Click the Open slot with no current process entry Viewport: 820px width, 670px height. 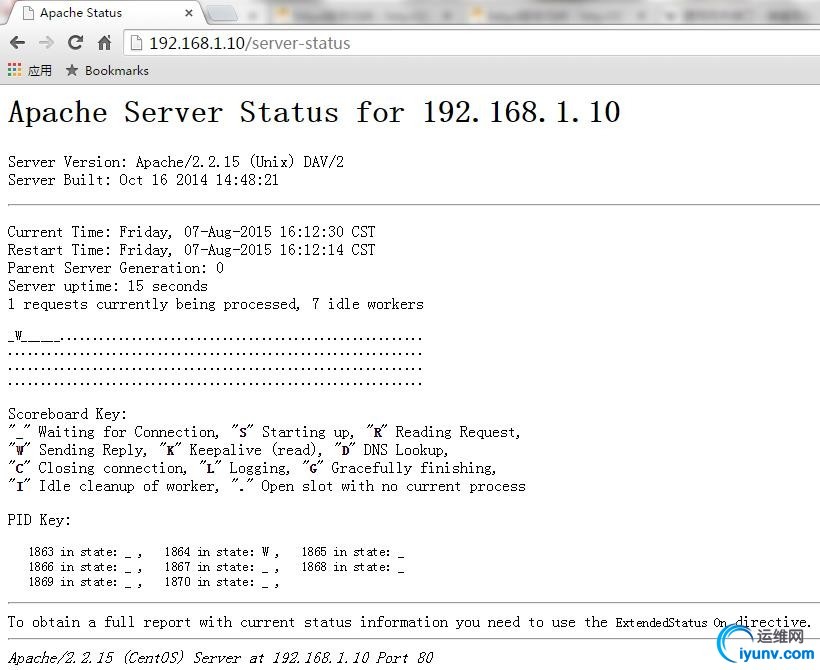coord(378,486)
